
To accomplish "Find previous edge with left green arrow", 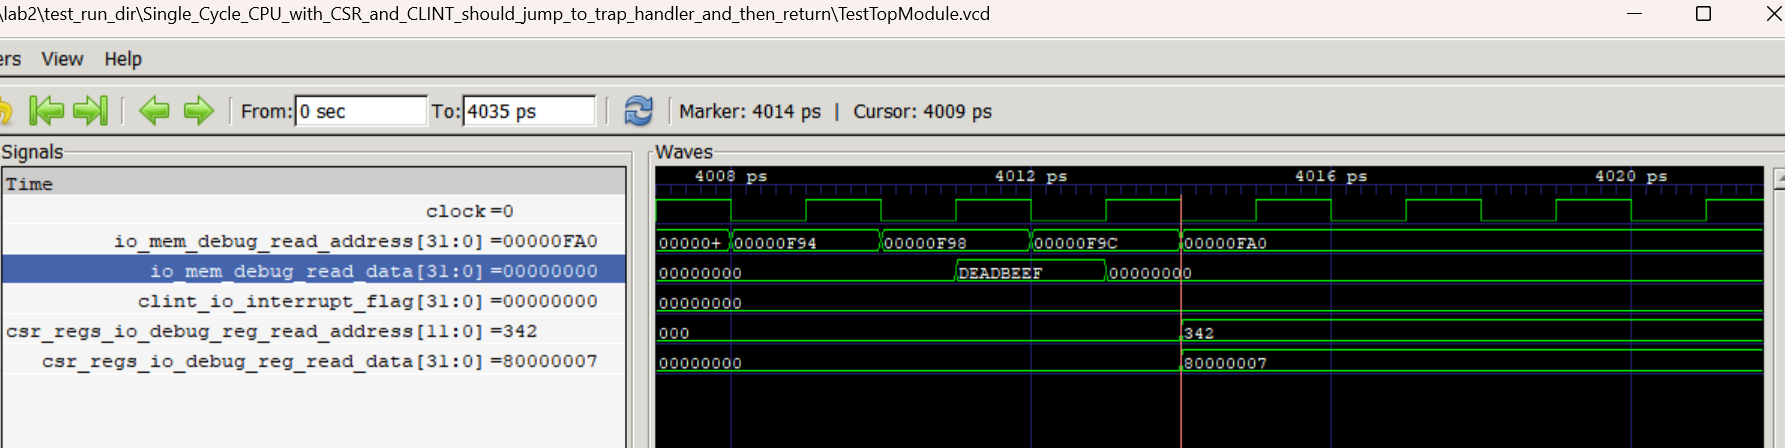I will coord(154,111).
